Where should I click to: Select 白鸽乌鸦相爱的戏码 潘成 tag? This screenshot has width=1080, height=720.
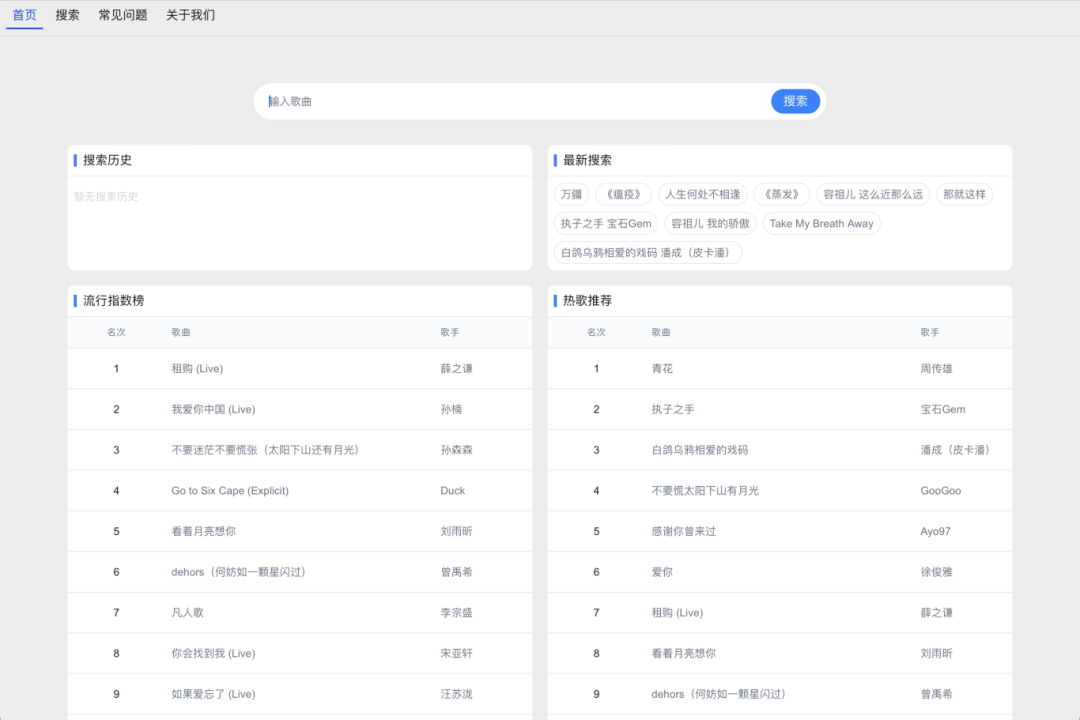(647, 252)
